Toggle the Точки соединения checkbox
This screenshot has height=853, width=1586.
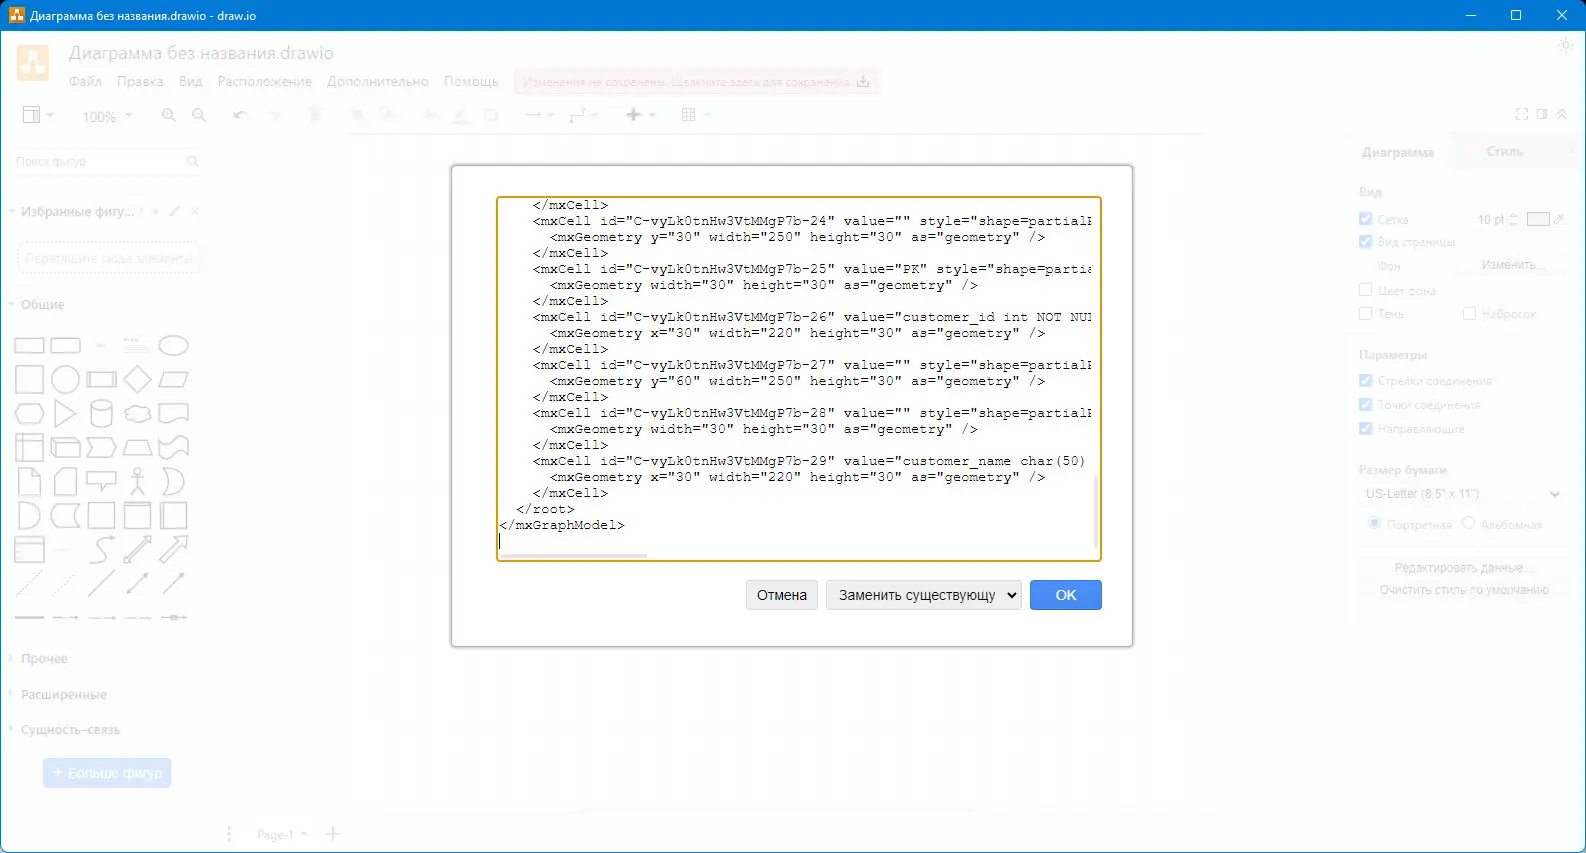pos(1365,405)
